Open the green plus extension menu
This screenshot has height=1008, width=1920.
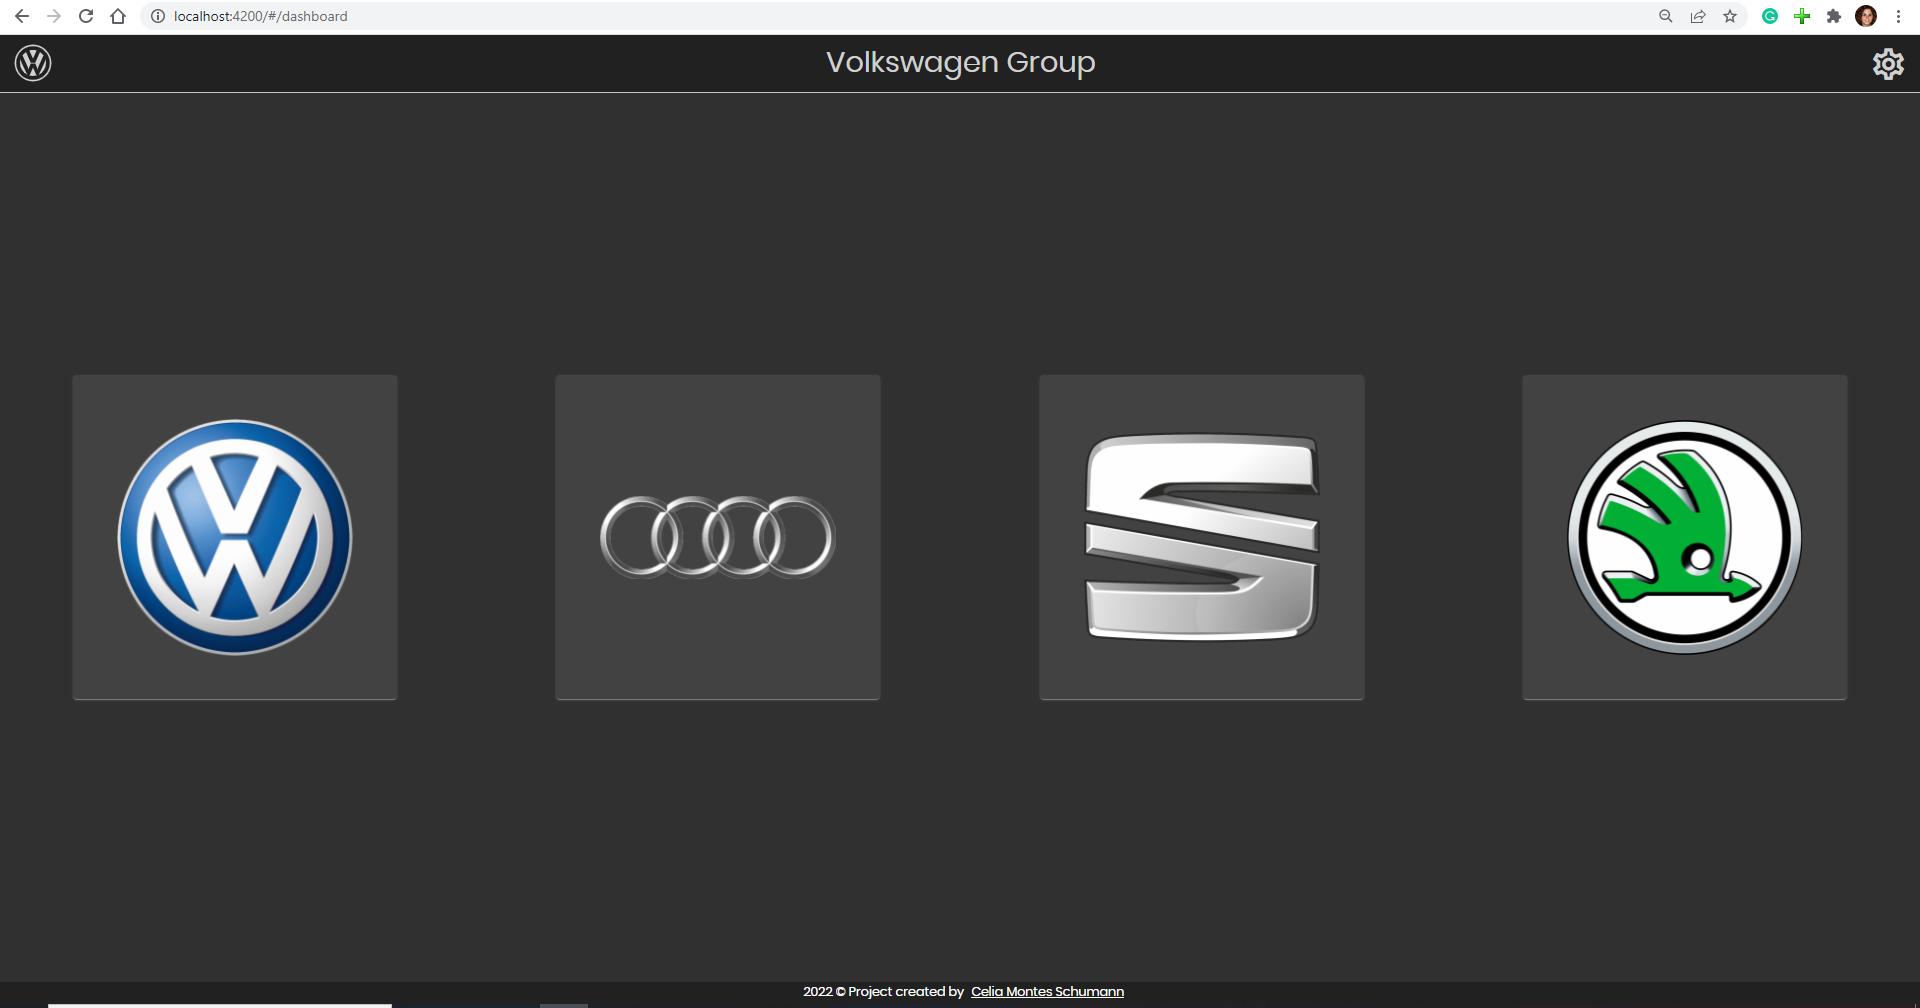point(1802,16)
